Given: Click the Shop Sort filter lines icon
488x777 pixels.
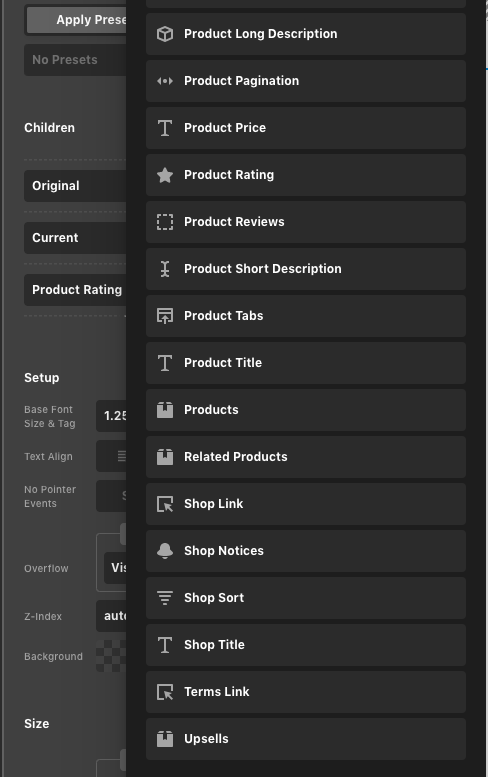Looking at the screenshot, I should click(165, 598).
